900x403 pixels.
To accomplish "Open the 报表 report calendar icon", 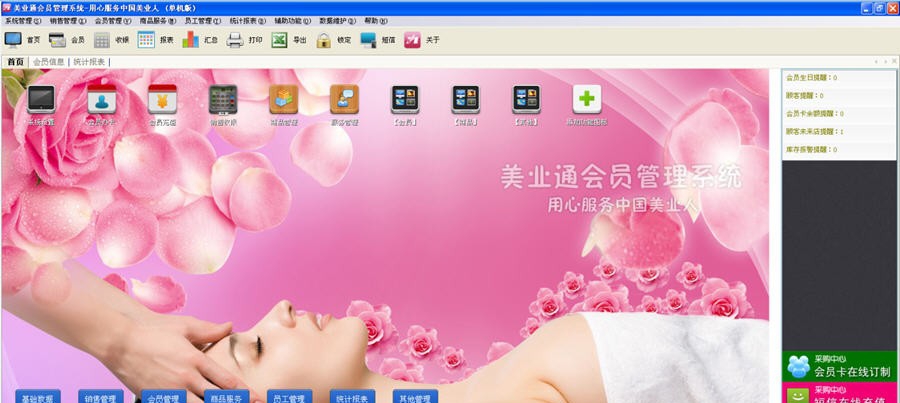I will [146, 40].
